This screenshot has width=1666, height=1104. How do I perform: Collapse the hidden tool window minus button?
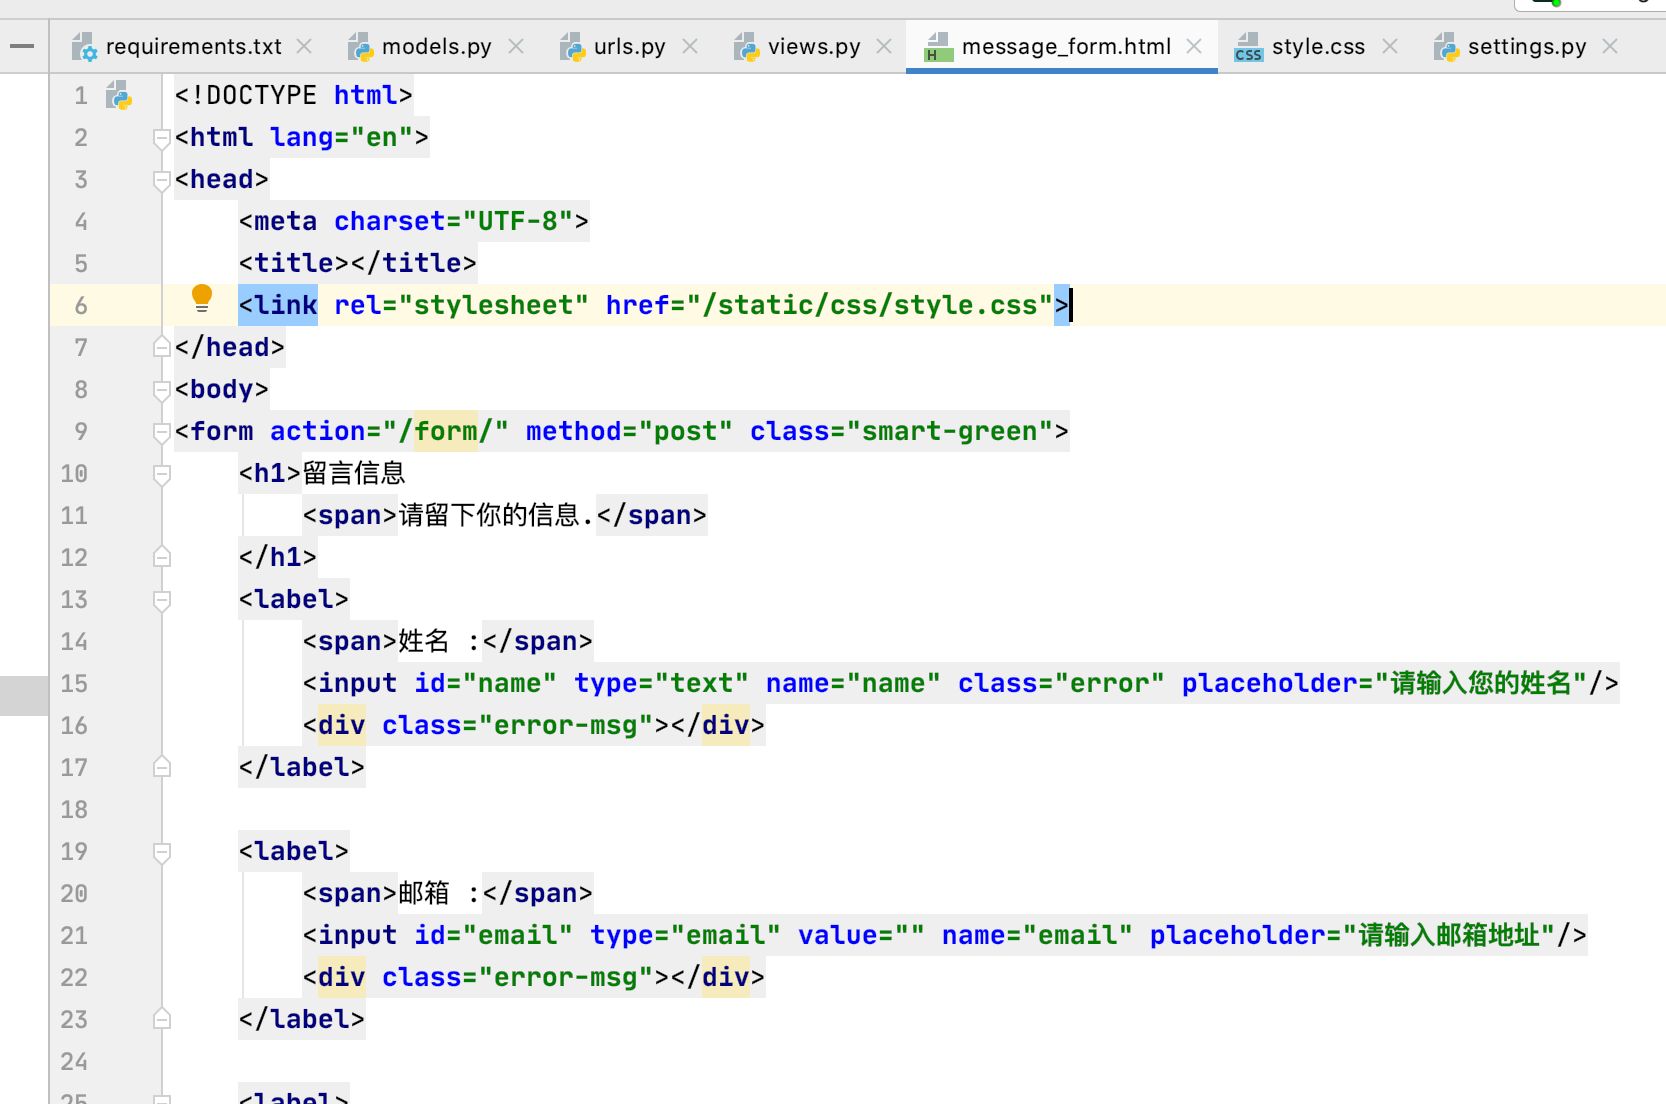tap(22, 46)
